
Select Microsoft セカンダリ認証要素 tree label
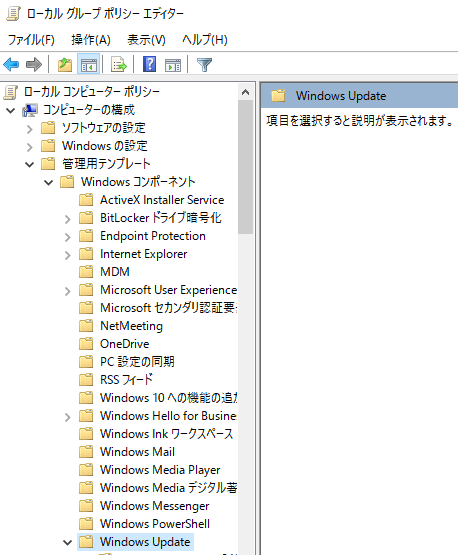(x=168, y=308)
